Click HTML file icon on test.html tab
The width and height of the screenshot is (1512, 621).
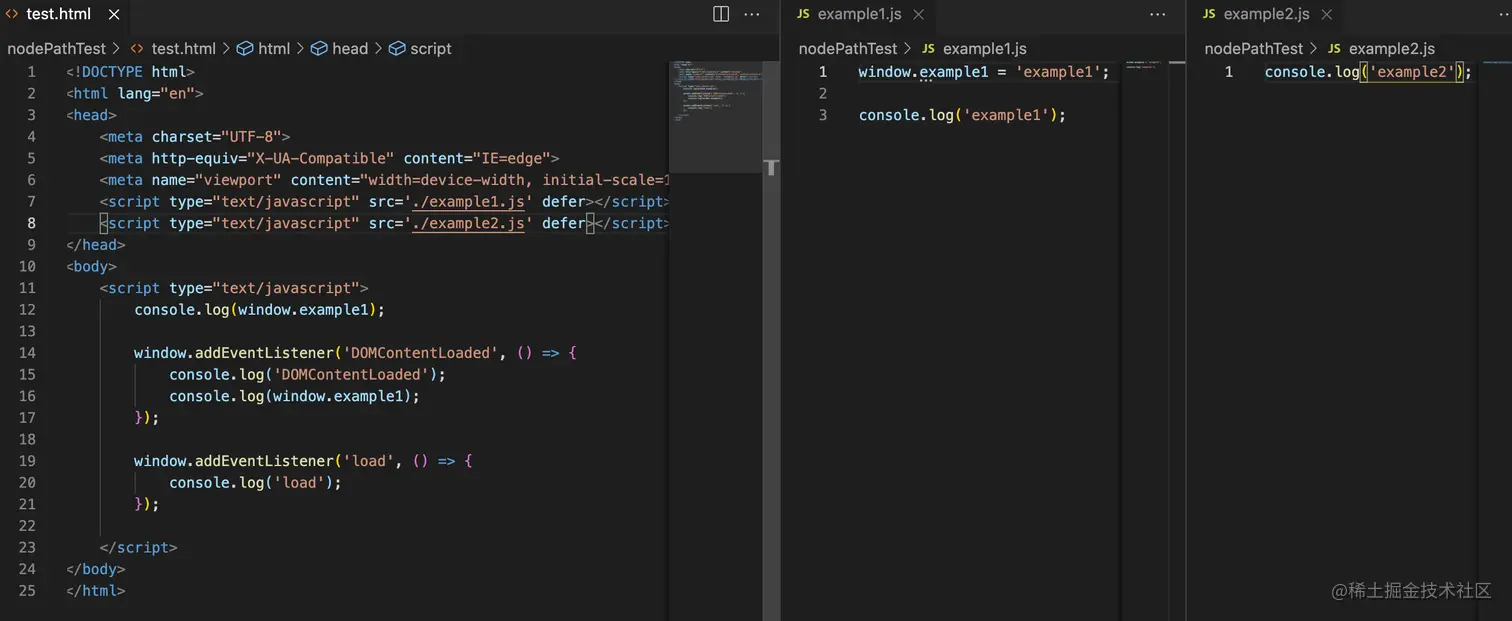(12, 15)
